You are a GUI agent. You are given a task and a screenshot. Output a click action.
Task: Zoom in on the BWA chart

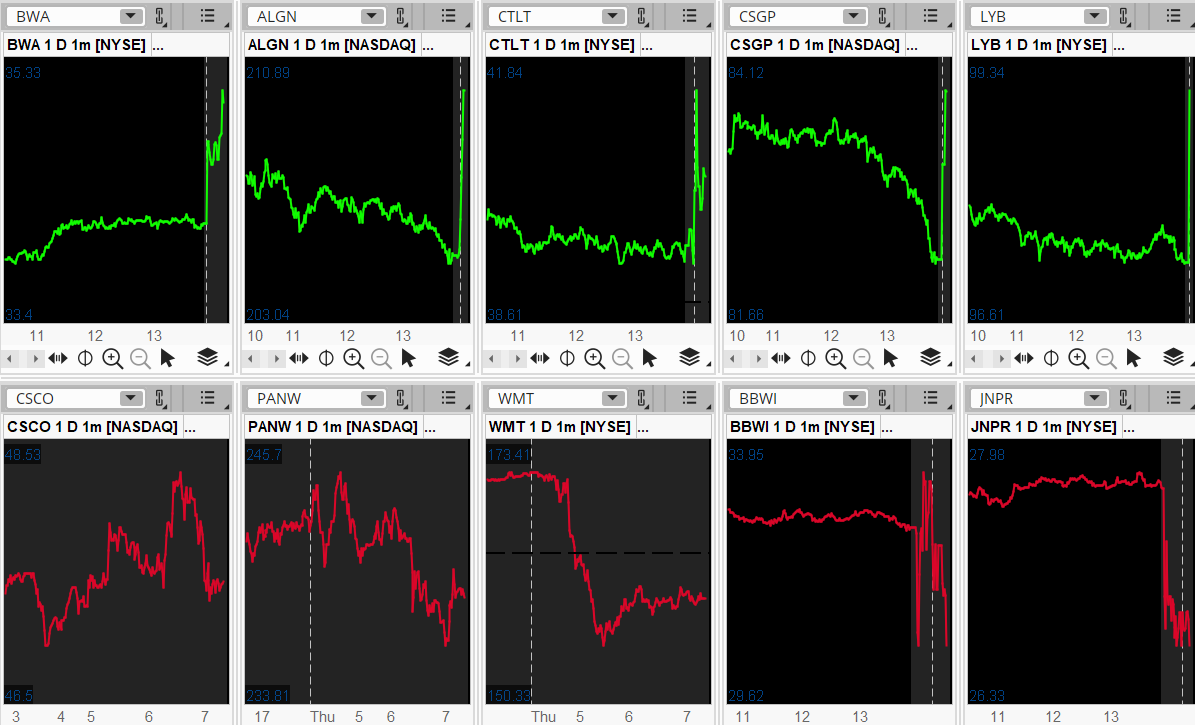(x=113, y=358)
